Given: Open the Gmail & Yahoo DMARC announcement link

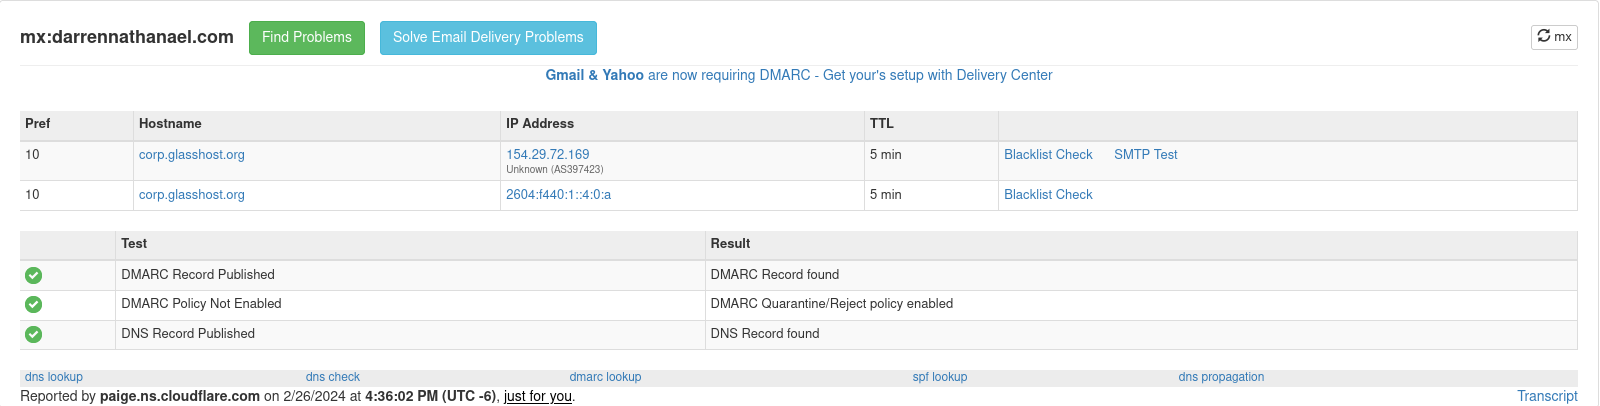Looking at the screenshot, I should [798, 75].
